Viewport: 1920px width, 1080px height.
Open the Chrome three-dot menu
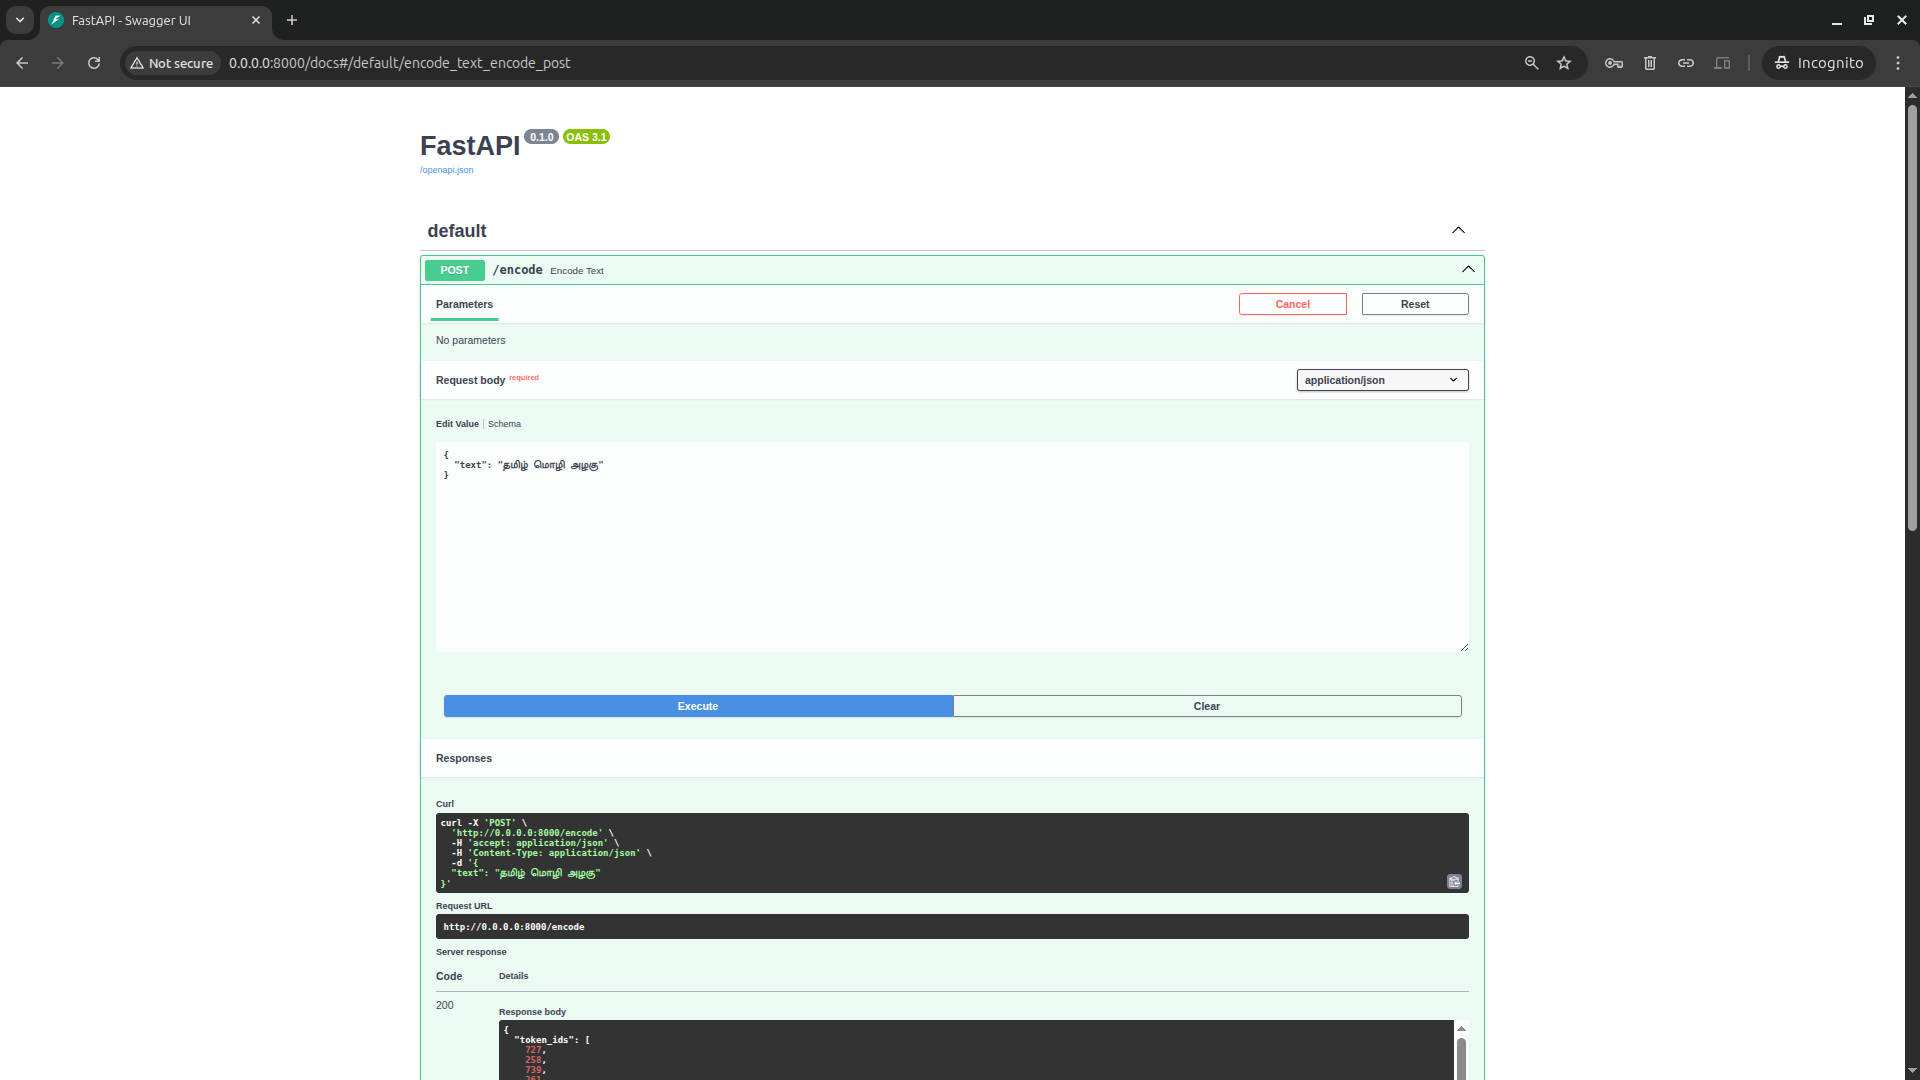(1898, 63)
